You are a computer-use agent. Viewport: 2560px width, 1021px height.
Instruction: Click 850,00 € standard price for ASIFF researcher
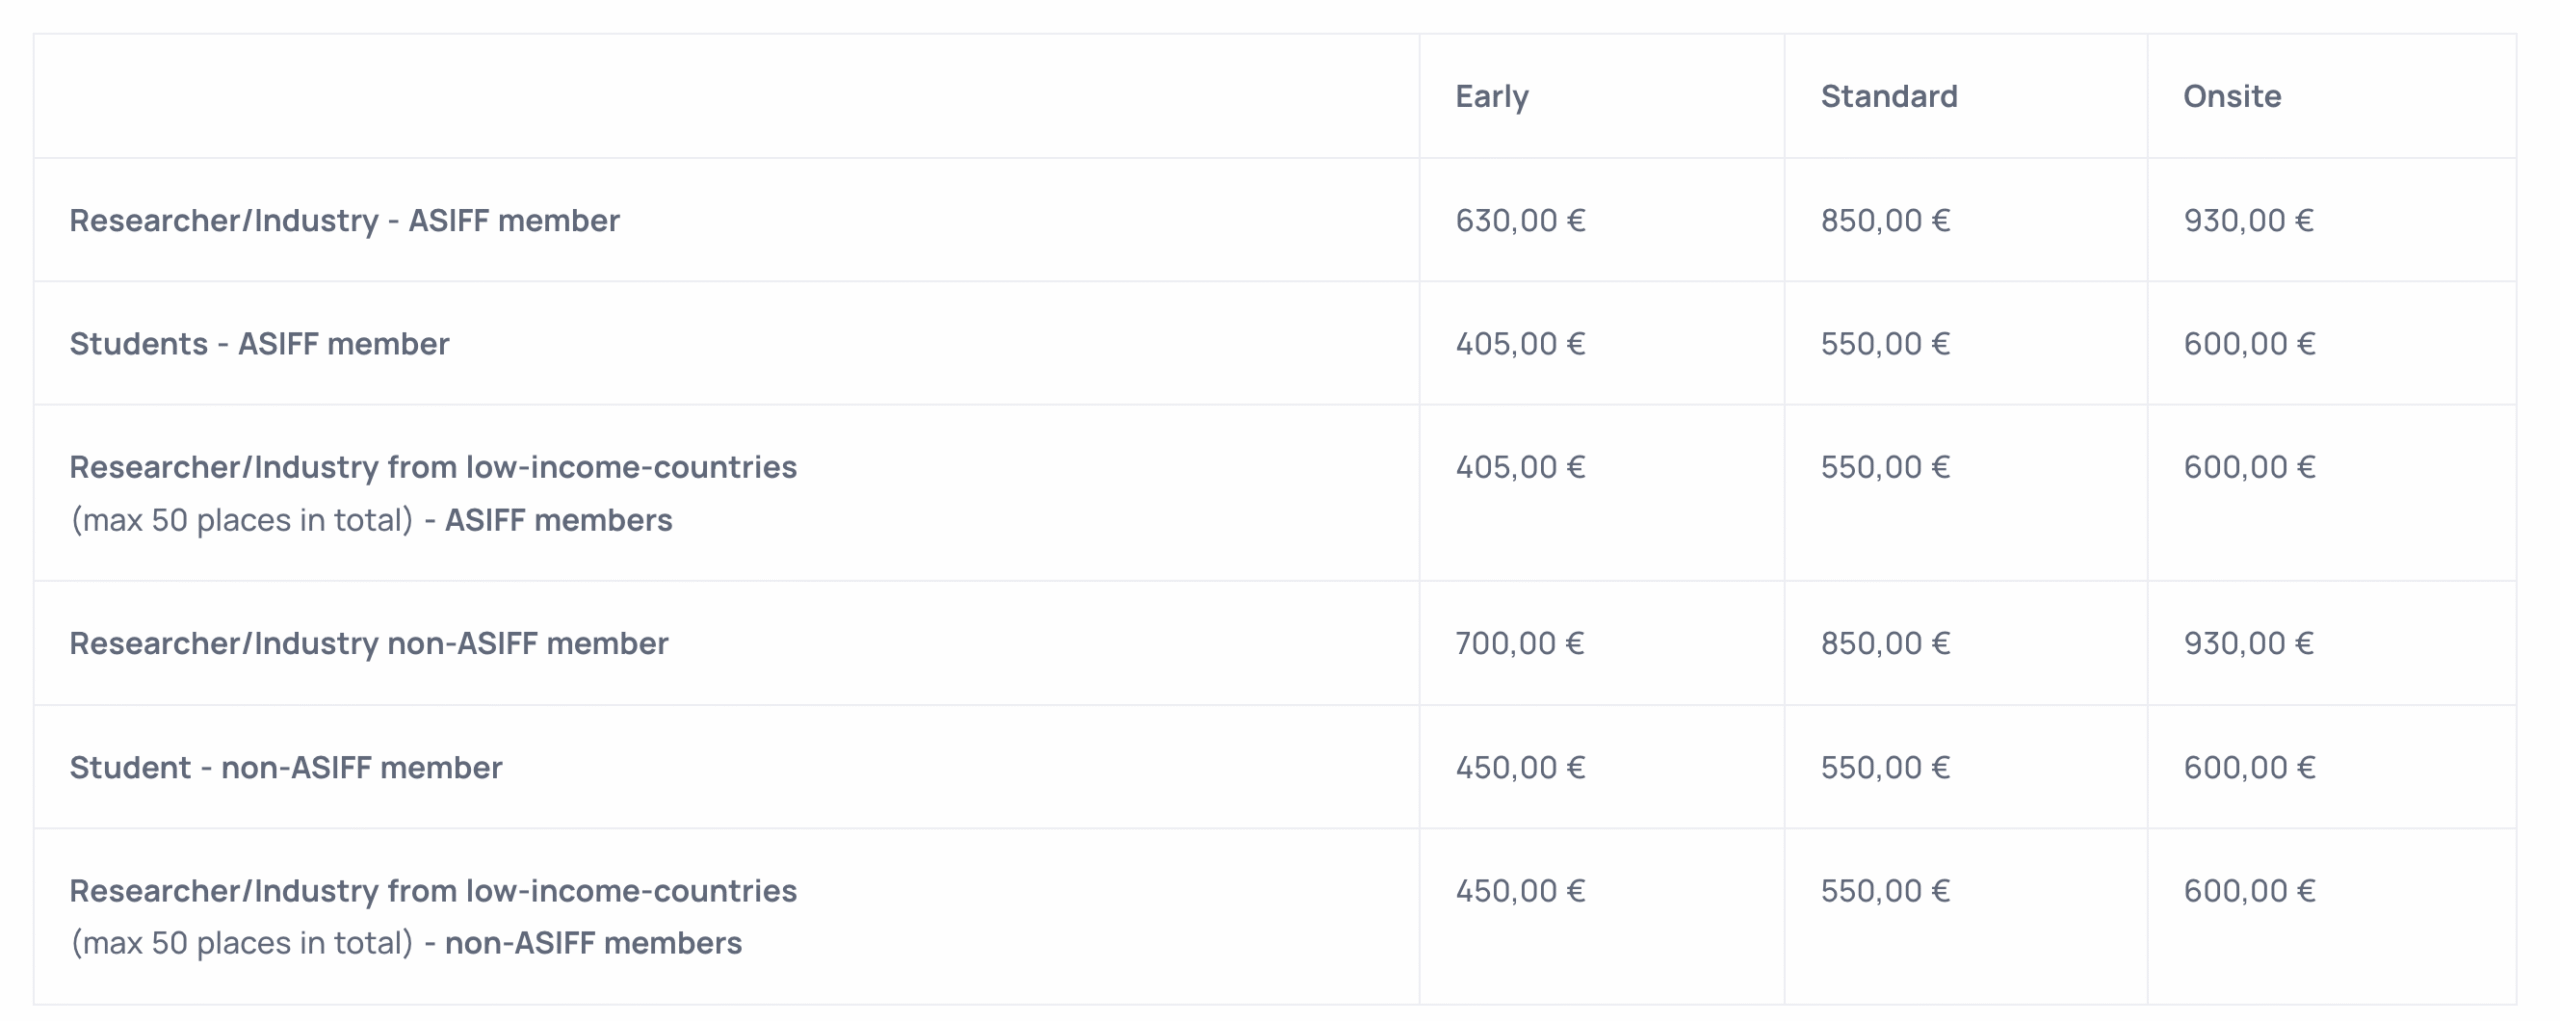(x=1884, y=220)
